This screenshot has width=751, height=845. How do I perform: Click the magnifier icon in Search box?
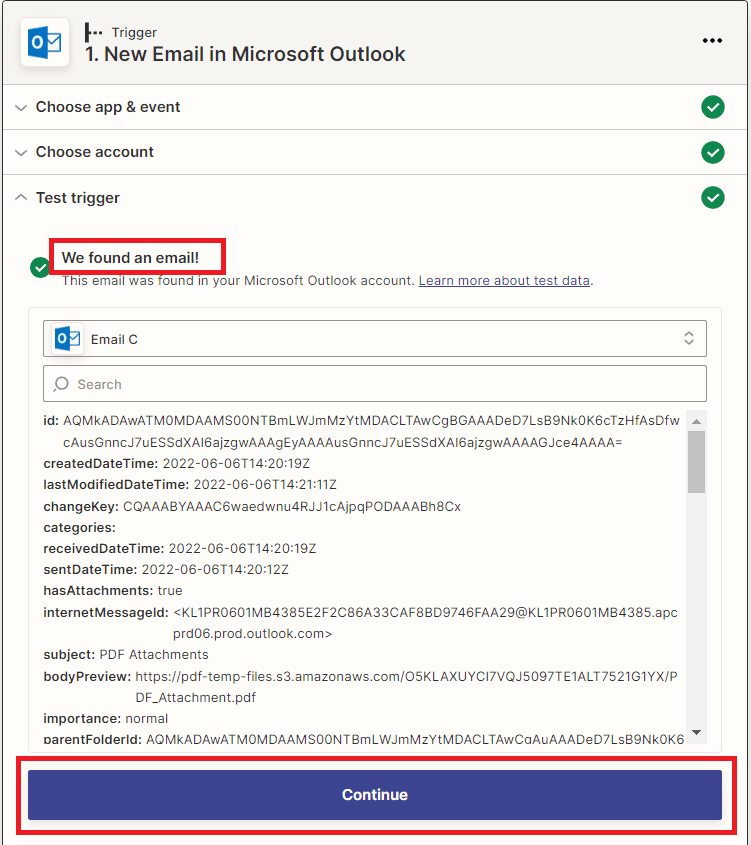pos(62,384)
